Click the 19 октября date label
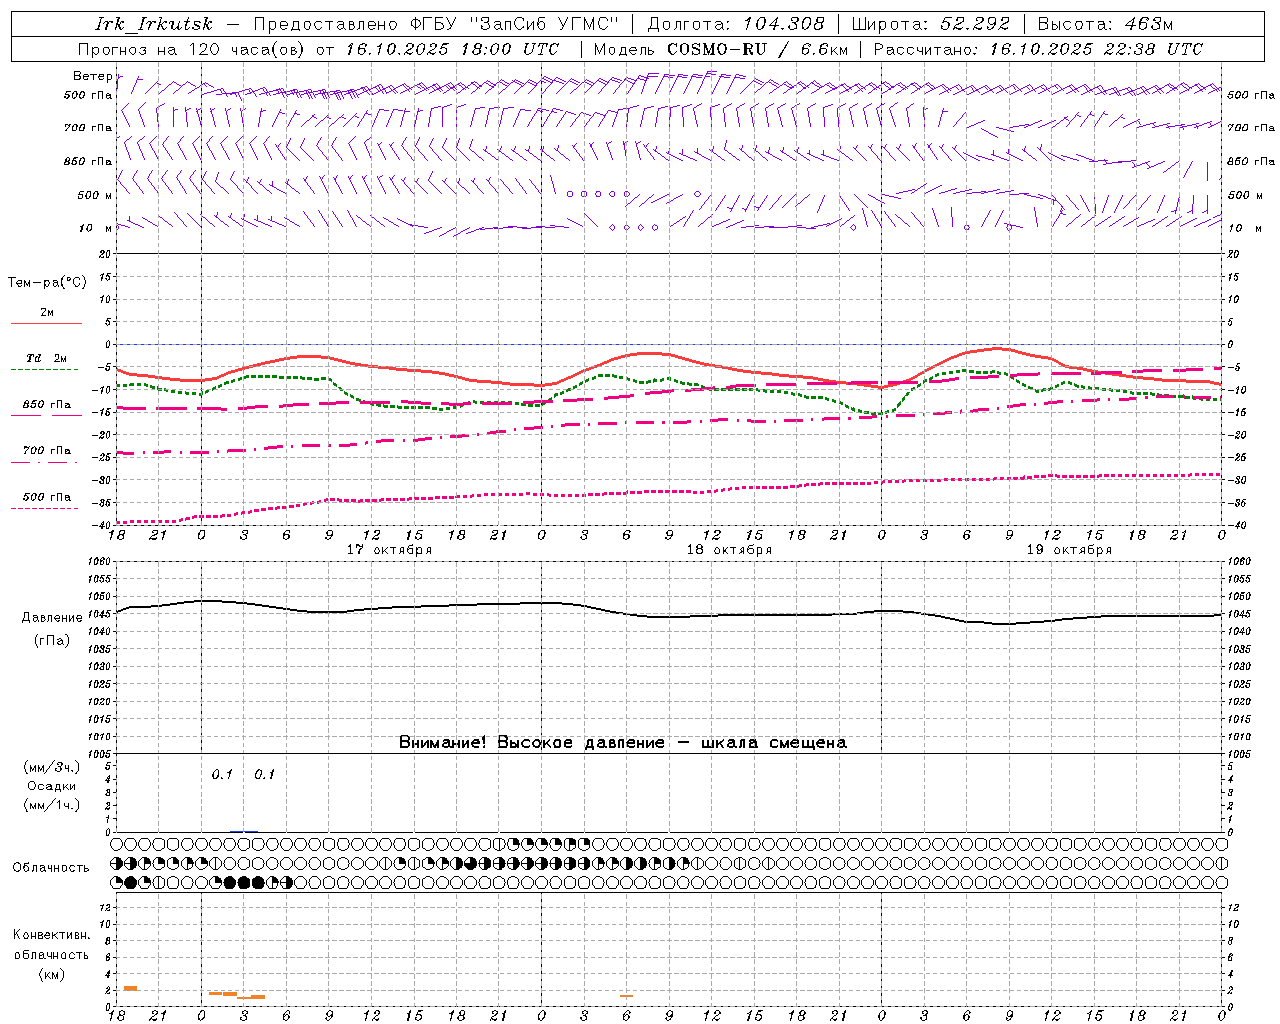This screenshot has width=1280, height=1024. pos(1069,550)
